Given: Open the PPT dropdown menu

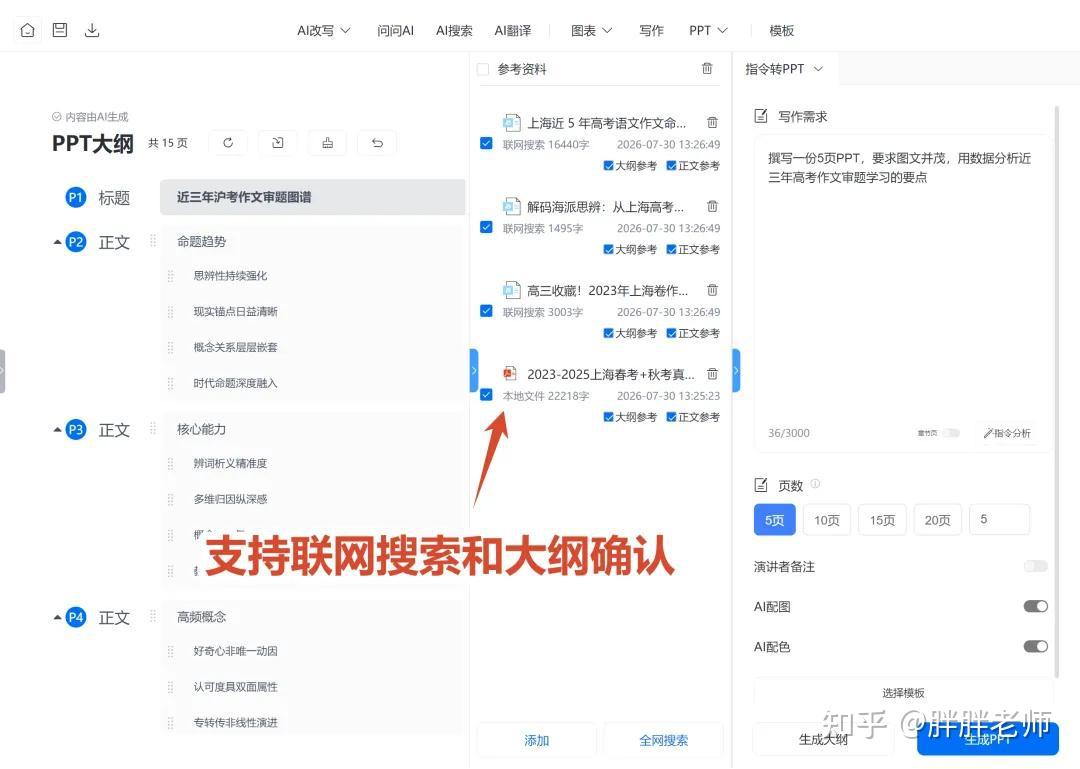Looking at the screenshot, I should [708, 30].
